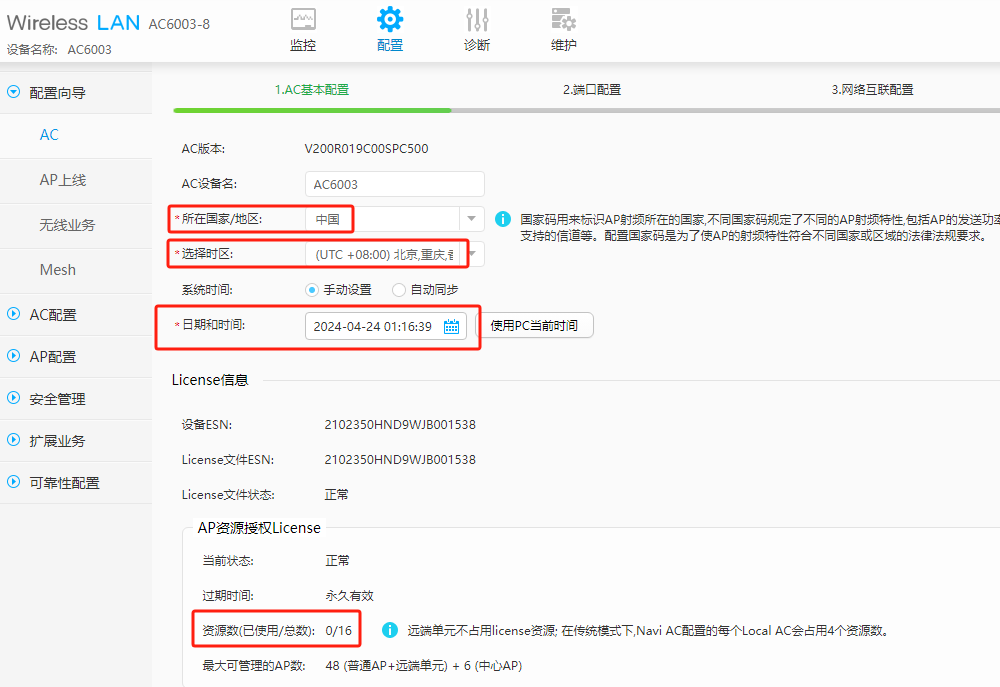The image size is (1000, 687).
Task: Select 手动设置 system time option
Action: pyautogui.click(x=312, y=290)
